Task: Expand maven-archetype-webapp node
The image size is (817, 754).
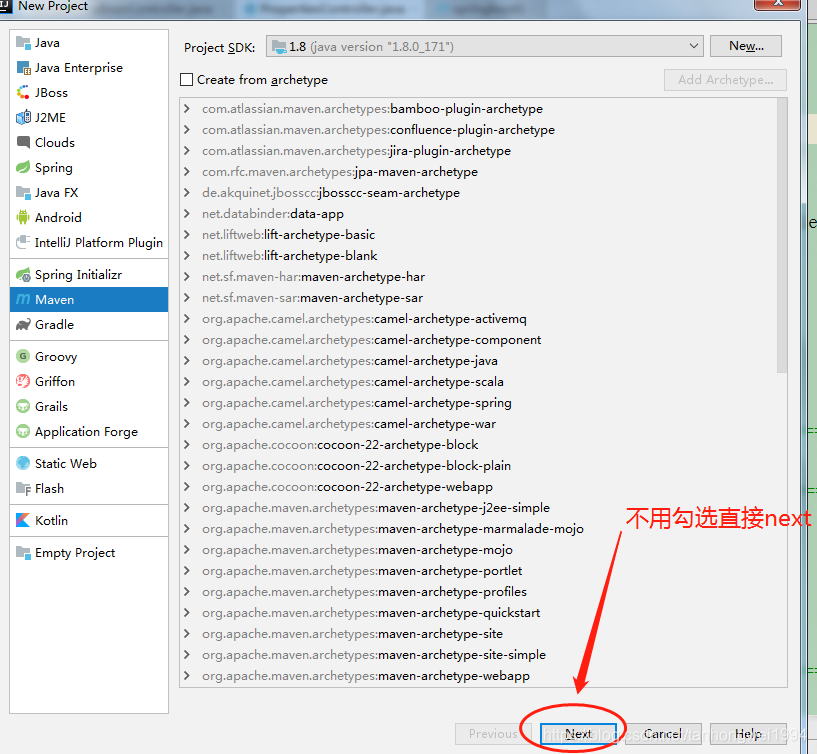Action: (x=187, y=676)
